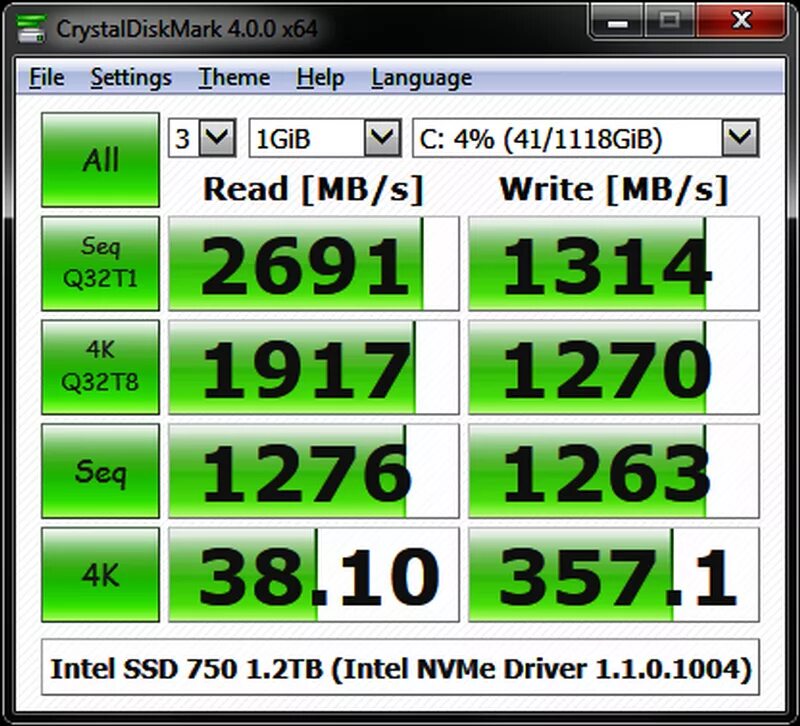
Task: Click the Seq Q32T1 read result 2691
Action: pyautogui.click(x=314, y=263)
